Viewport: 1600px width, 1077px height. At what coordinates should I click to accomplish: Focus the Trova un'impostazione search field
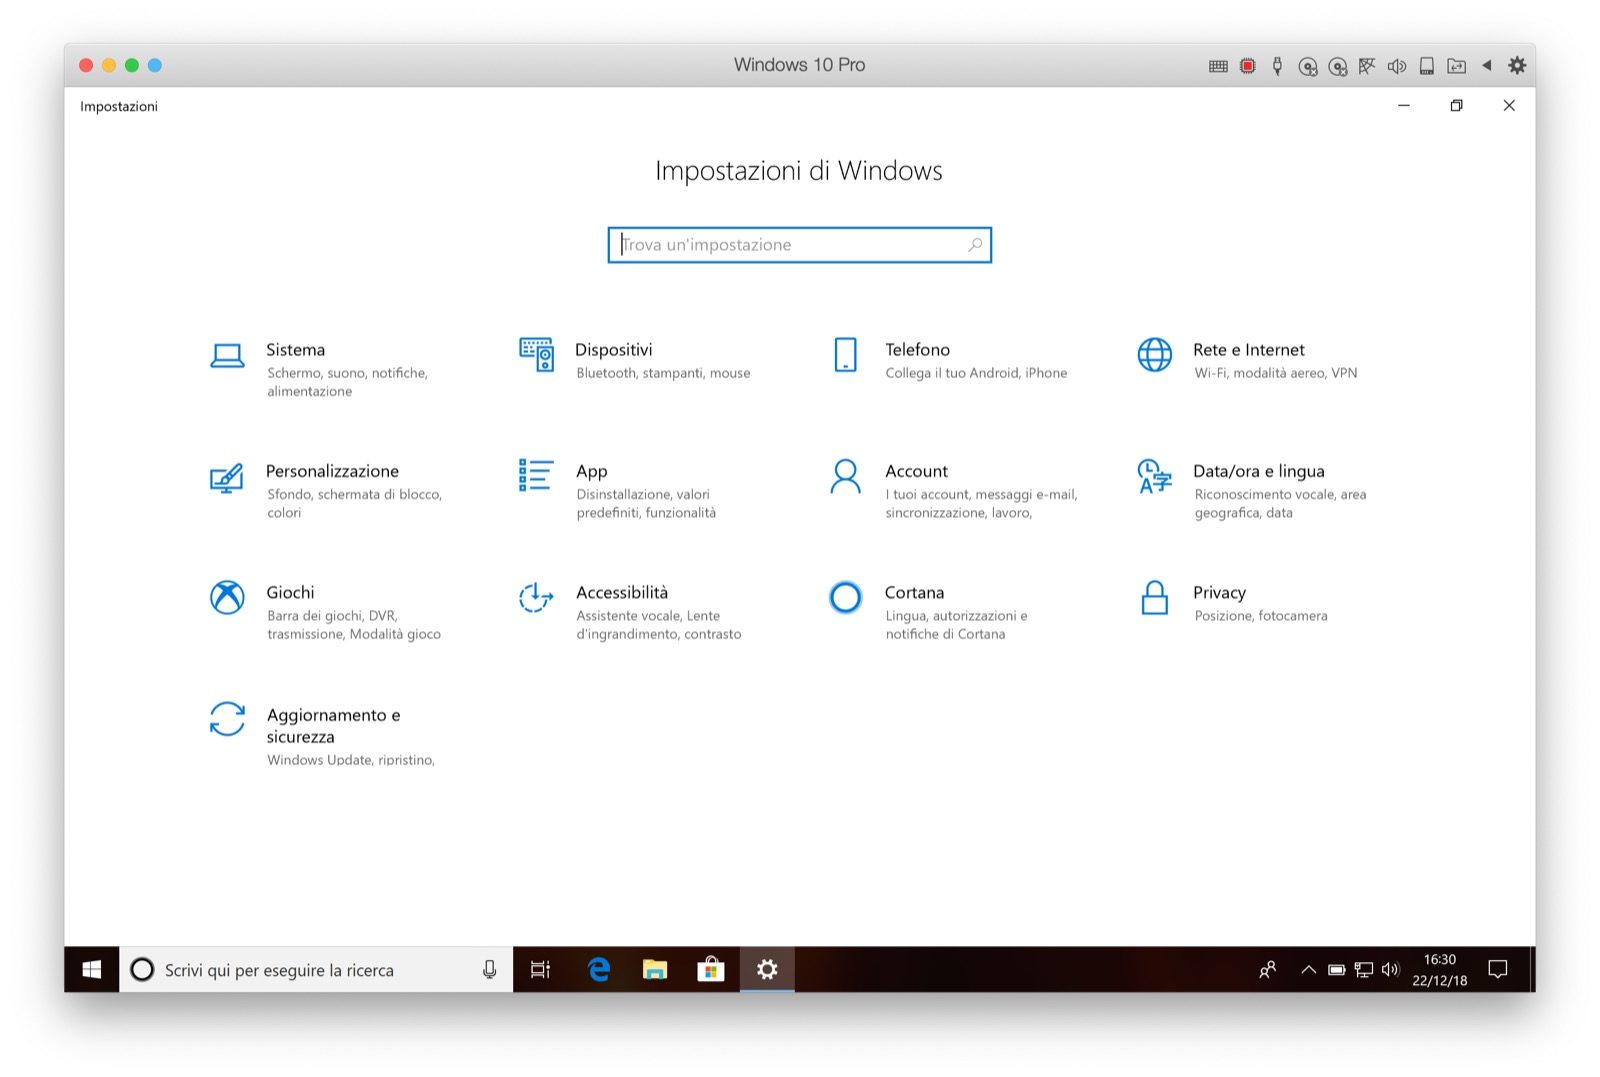click(799, 245)
